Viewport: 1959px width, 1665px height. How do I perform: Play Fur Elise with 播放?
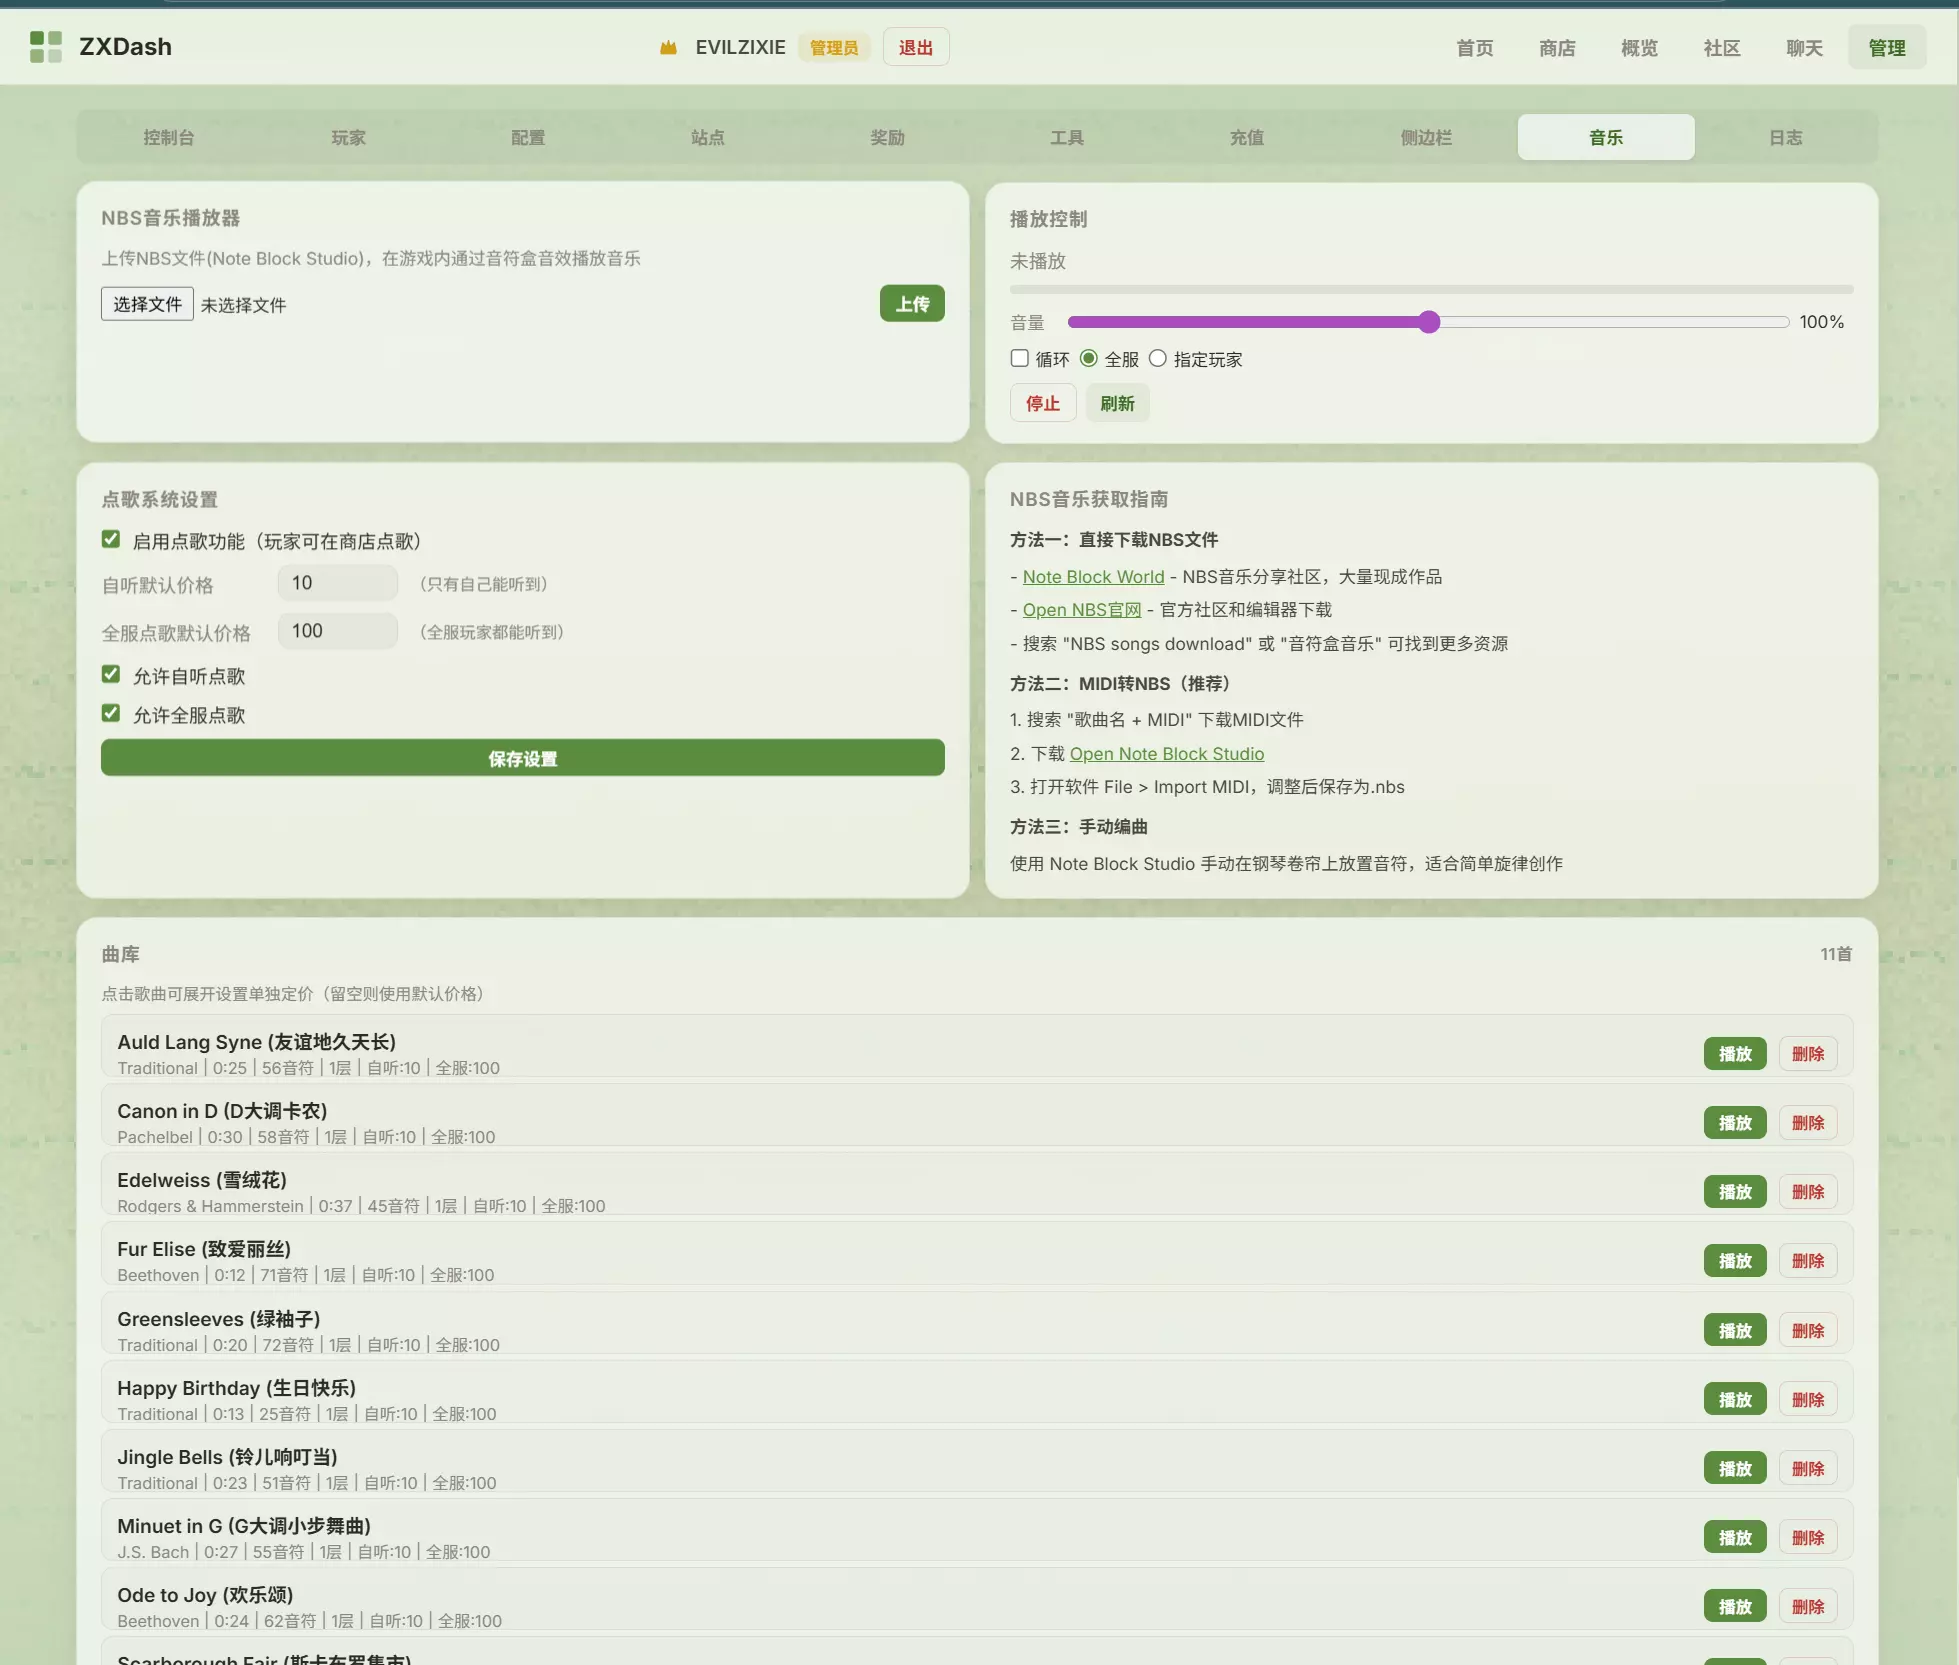pyautogui.click(x=1735, y=1261)
